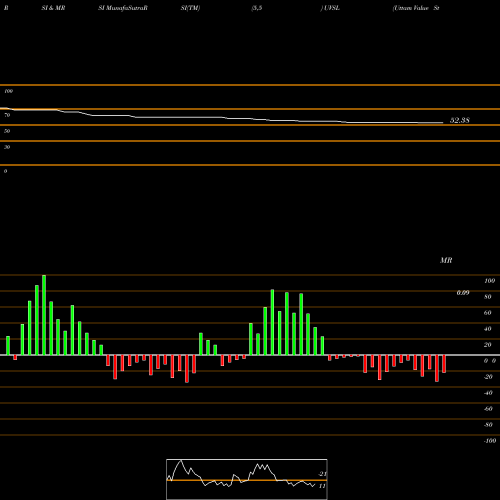This screenshot has height=500, width=500.
Task: Click the MR label above histogram
Action: [x=446, y=260]
